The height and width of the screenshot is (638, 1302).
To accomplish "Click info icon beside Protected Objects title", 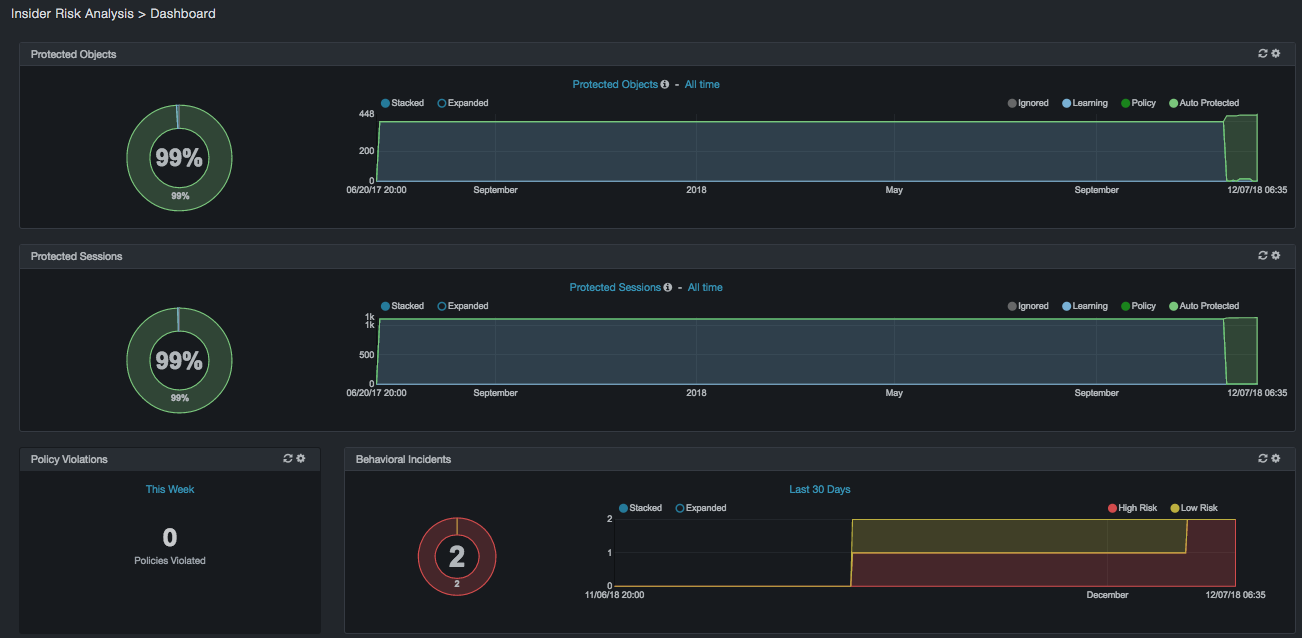I will tap(665, 85).
